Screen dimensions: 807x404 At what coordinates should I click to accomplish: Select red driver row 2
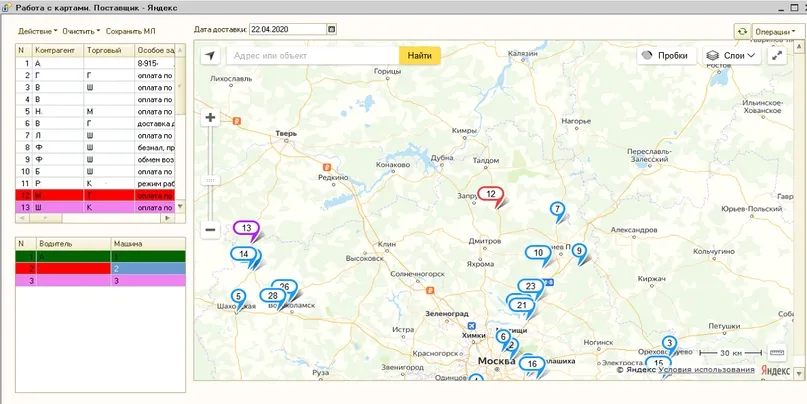pos(100,269)
